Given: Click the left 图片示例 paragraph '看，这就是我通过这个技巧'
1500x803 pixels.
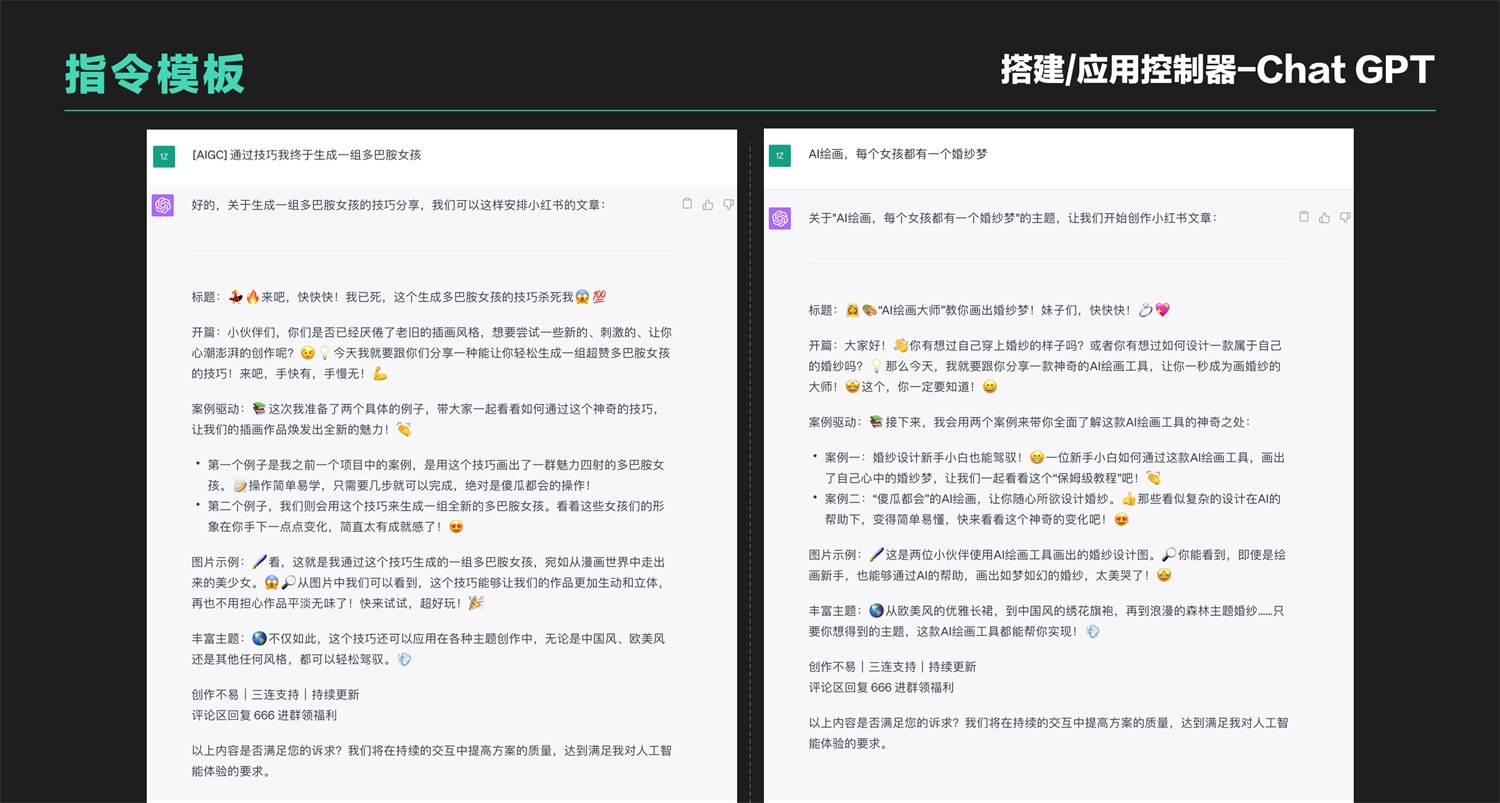Looking at the screenshot, I should [x=429, y=583].
